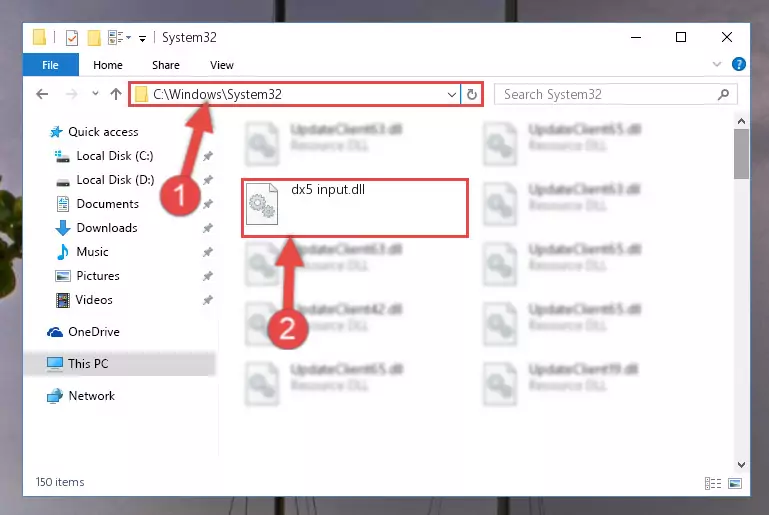The height and width of the screenshot is (515, 769).
Task: Refresh the System32 folder
Action: pos(472,94)
